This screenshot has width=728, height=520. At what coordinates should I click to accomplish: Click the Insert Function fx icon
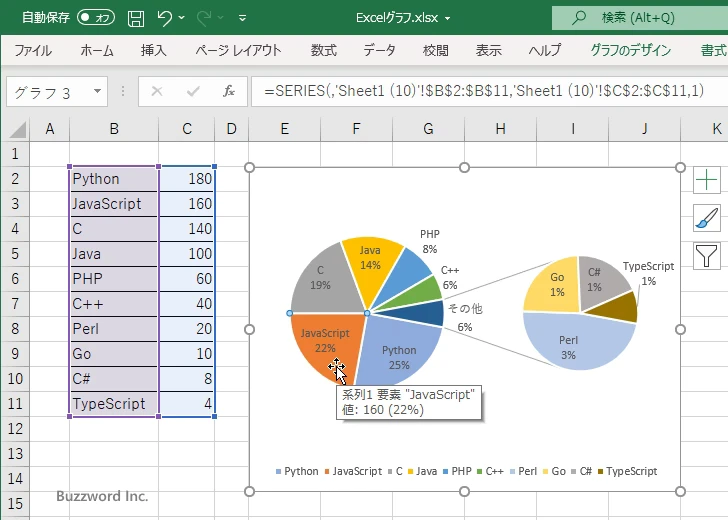point(228,91)
